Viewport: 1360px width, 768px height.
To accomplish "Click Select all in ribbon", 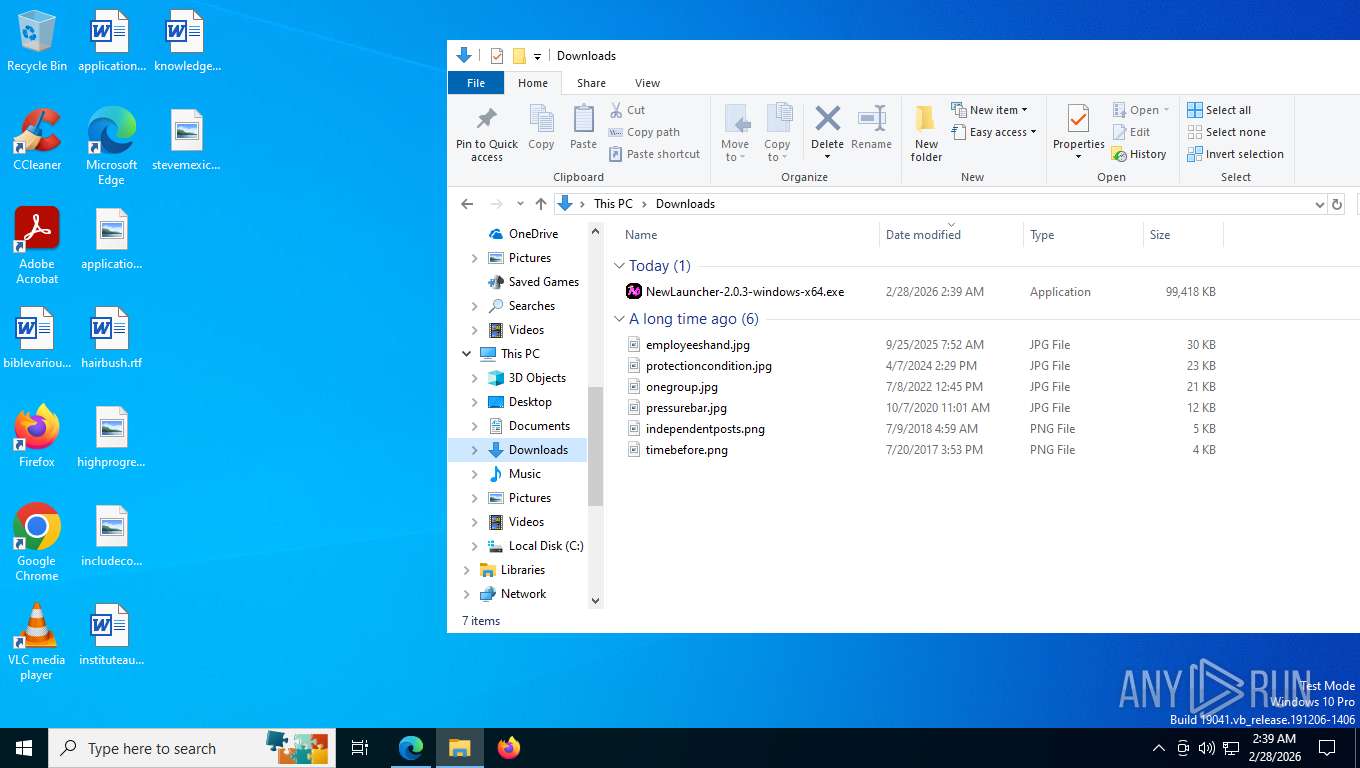I will coord(1219,110).
